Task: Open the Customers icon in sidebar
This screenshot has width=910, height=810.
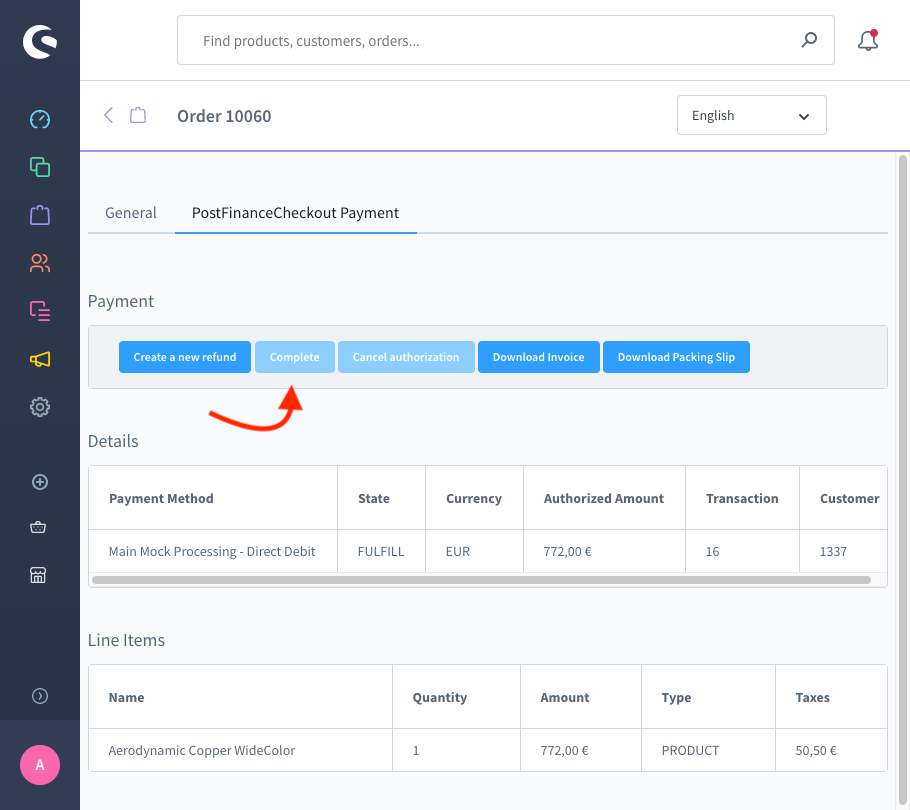Action: [x=40, y=263]
